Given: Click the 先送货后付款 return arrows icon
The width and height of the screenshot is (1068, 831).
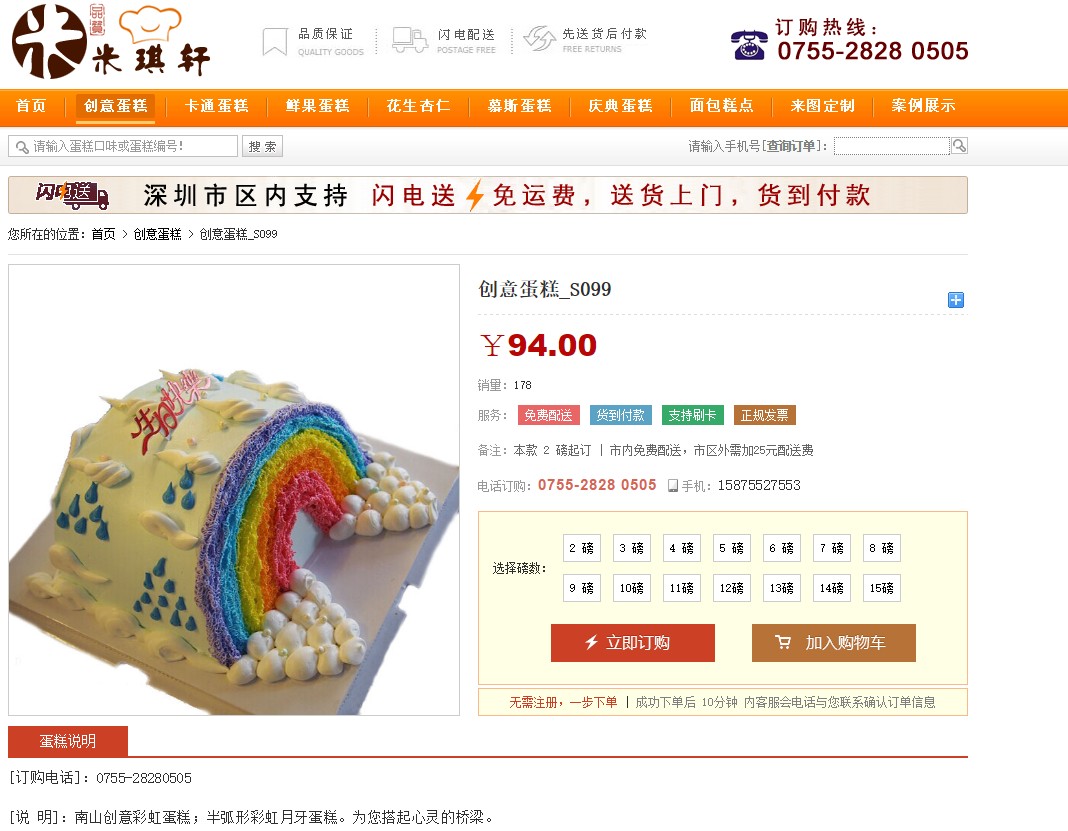Looking at the screenshot, I should point(539,39).
